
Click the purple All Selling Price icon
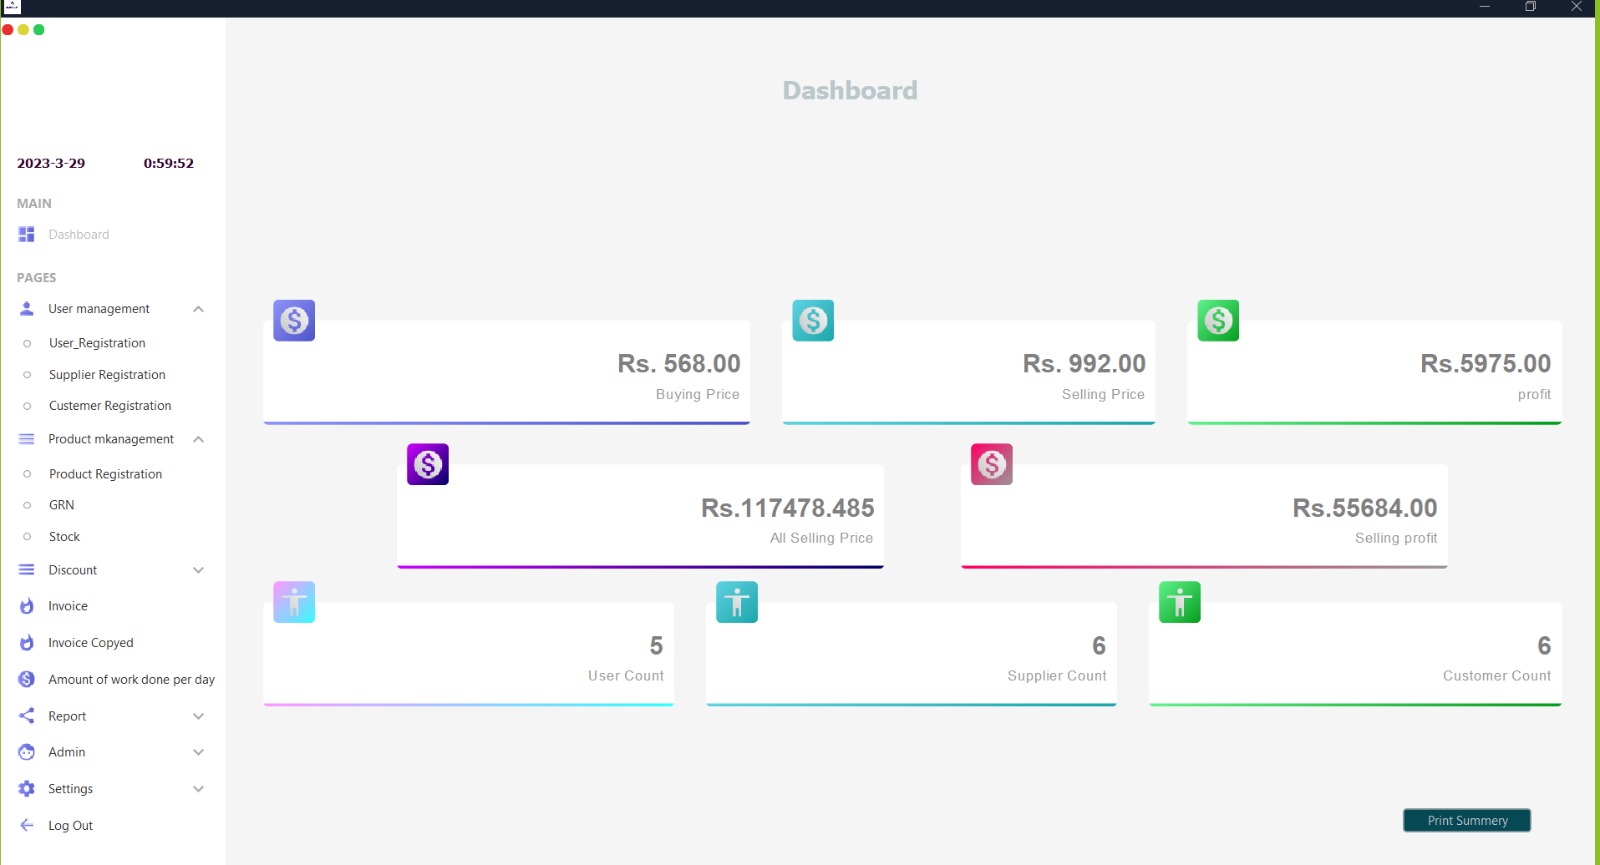tap(428, 464)
